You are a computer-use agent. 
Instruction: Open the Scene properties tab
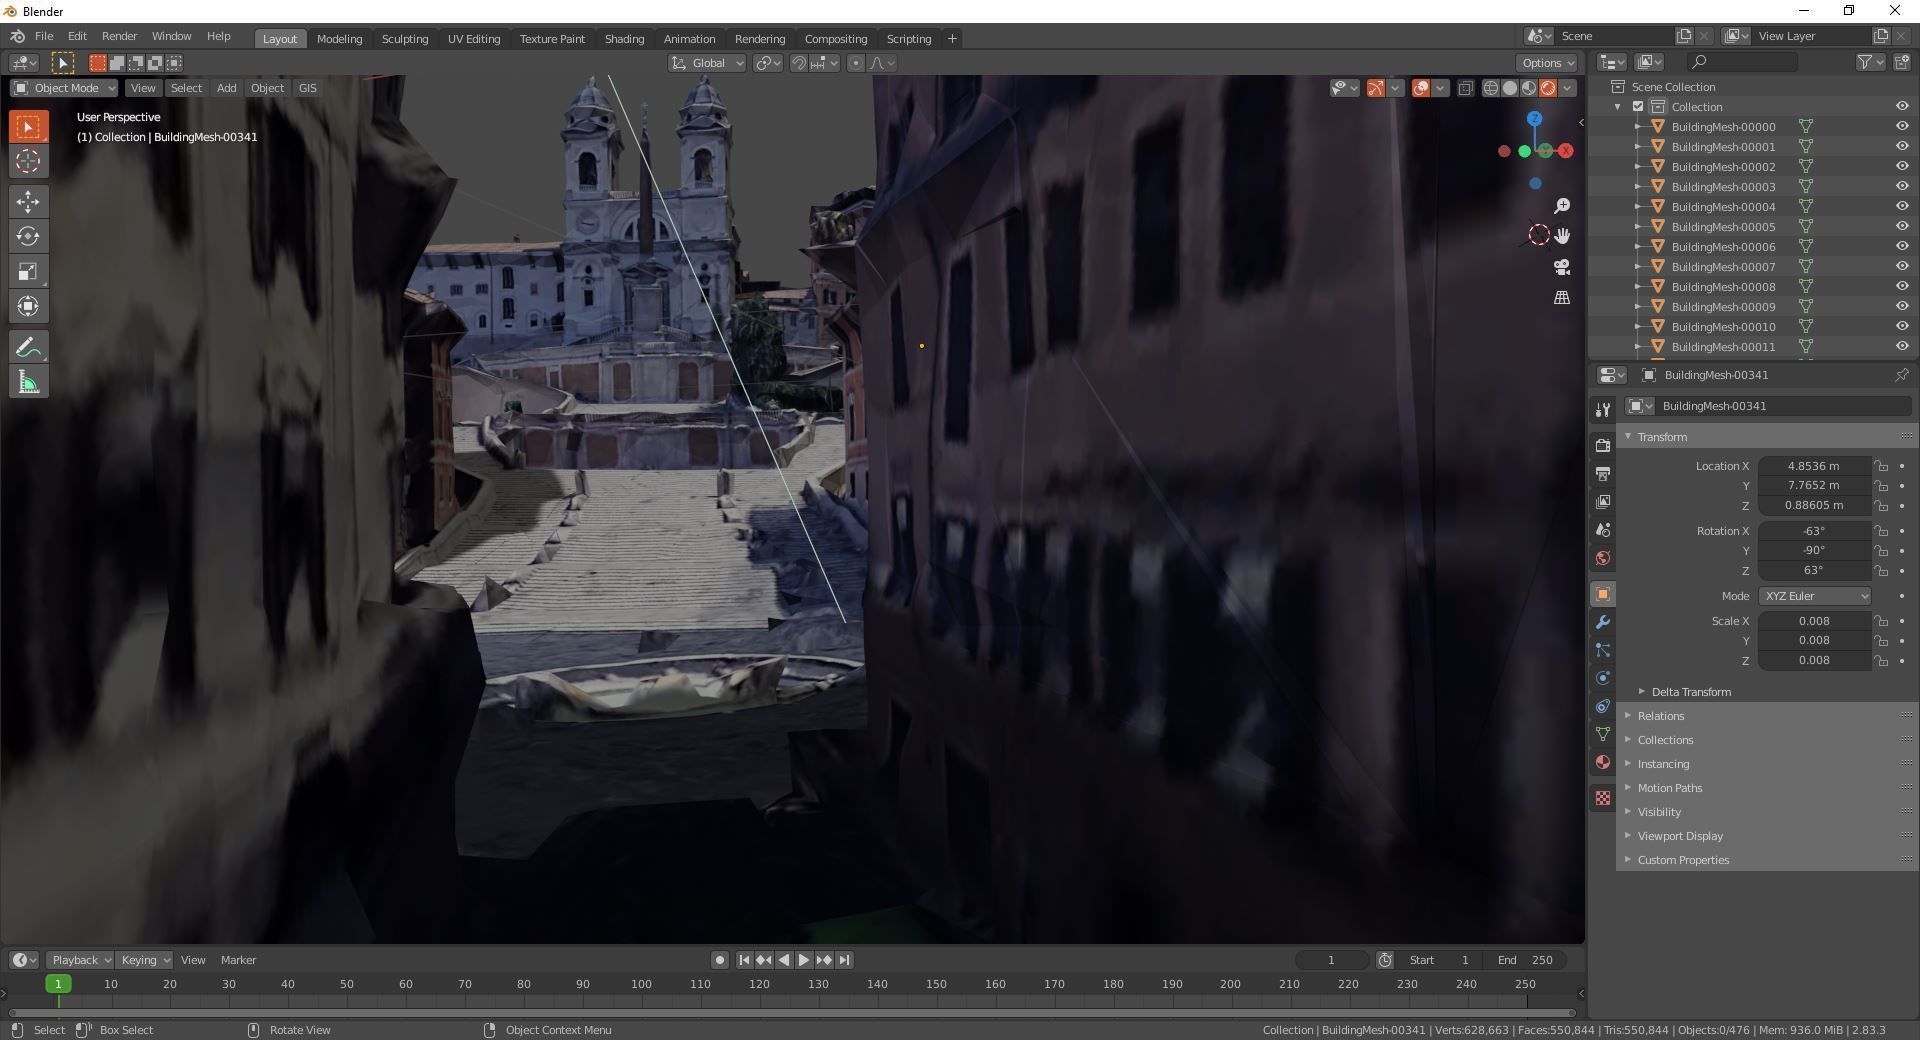(x=1603, y=530)
